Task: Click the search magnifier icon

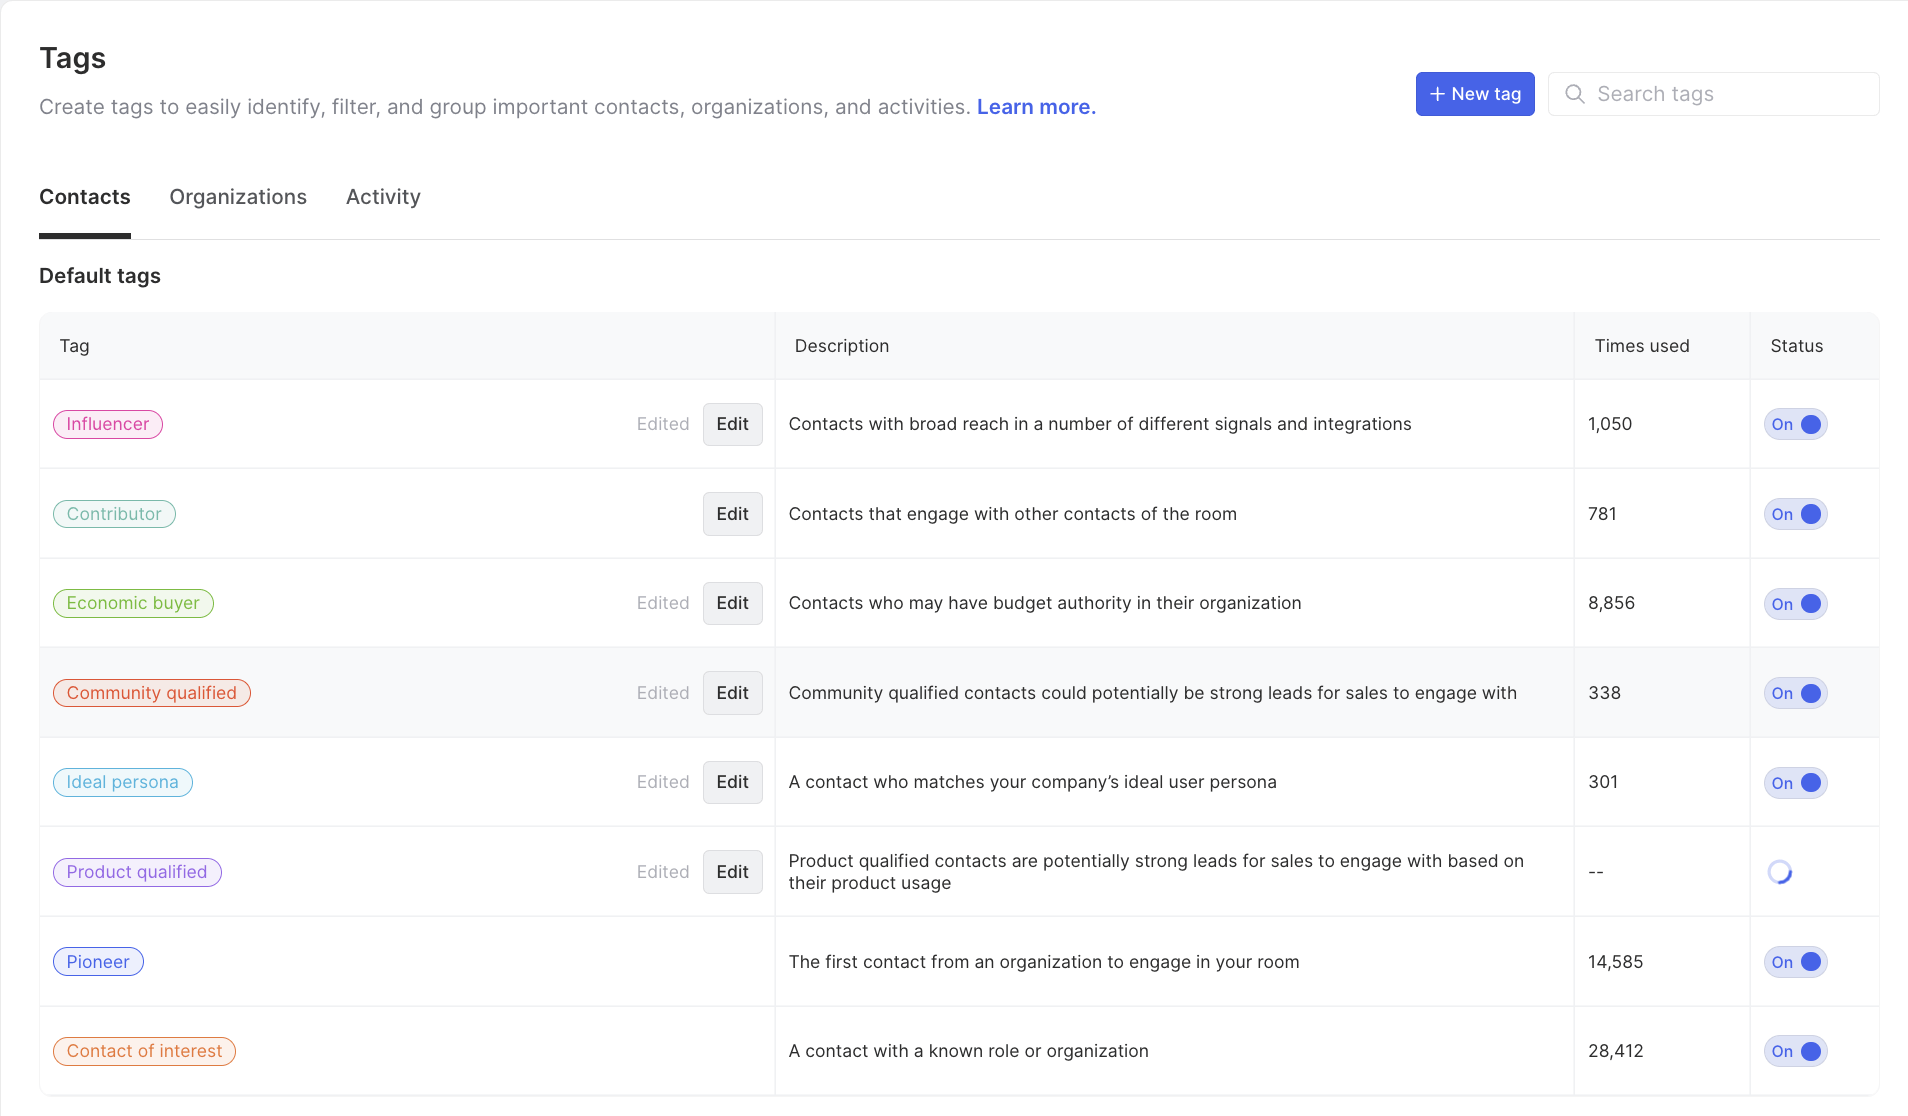Action: point(1575,94)
